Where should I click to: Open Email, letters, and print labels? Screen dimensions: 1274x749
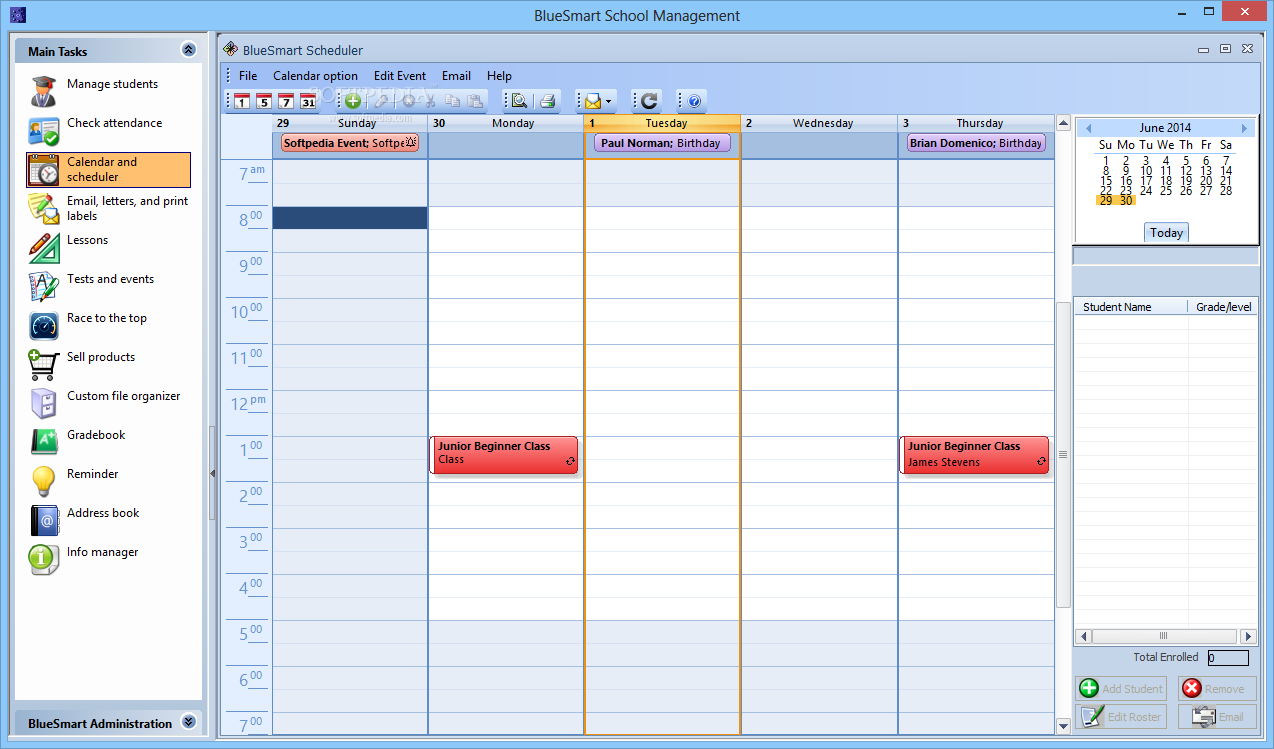108,208
